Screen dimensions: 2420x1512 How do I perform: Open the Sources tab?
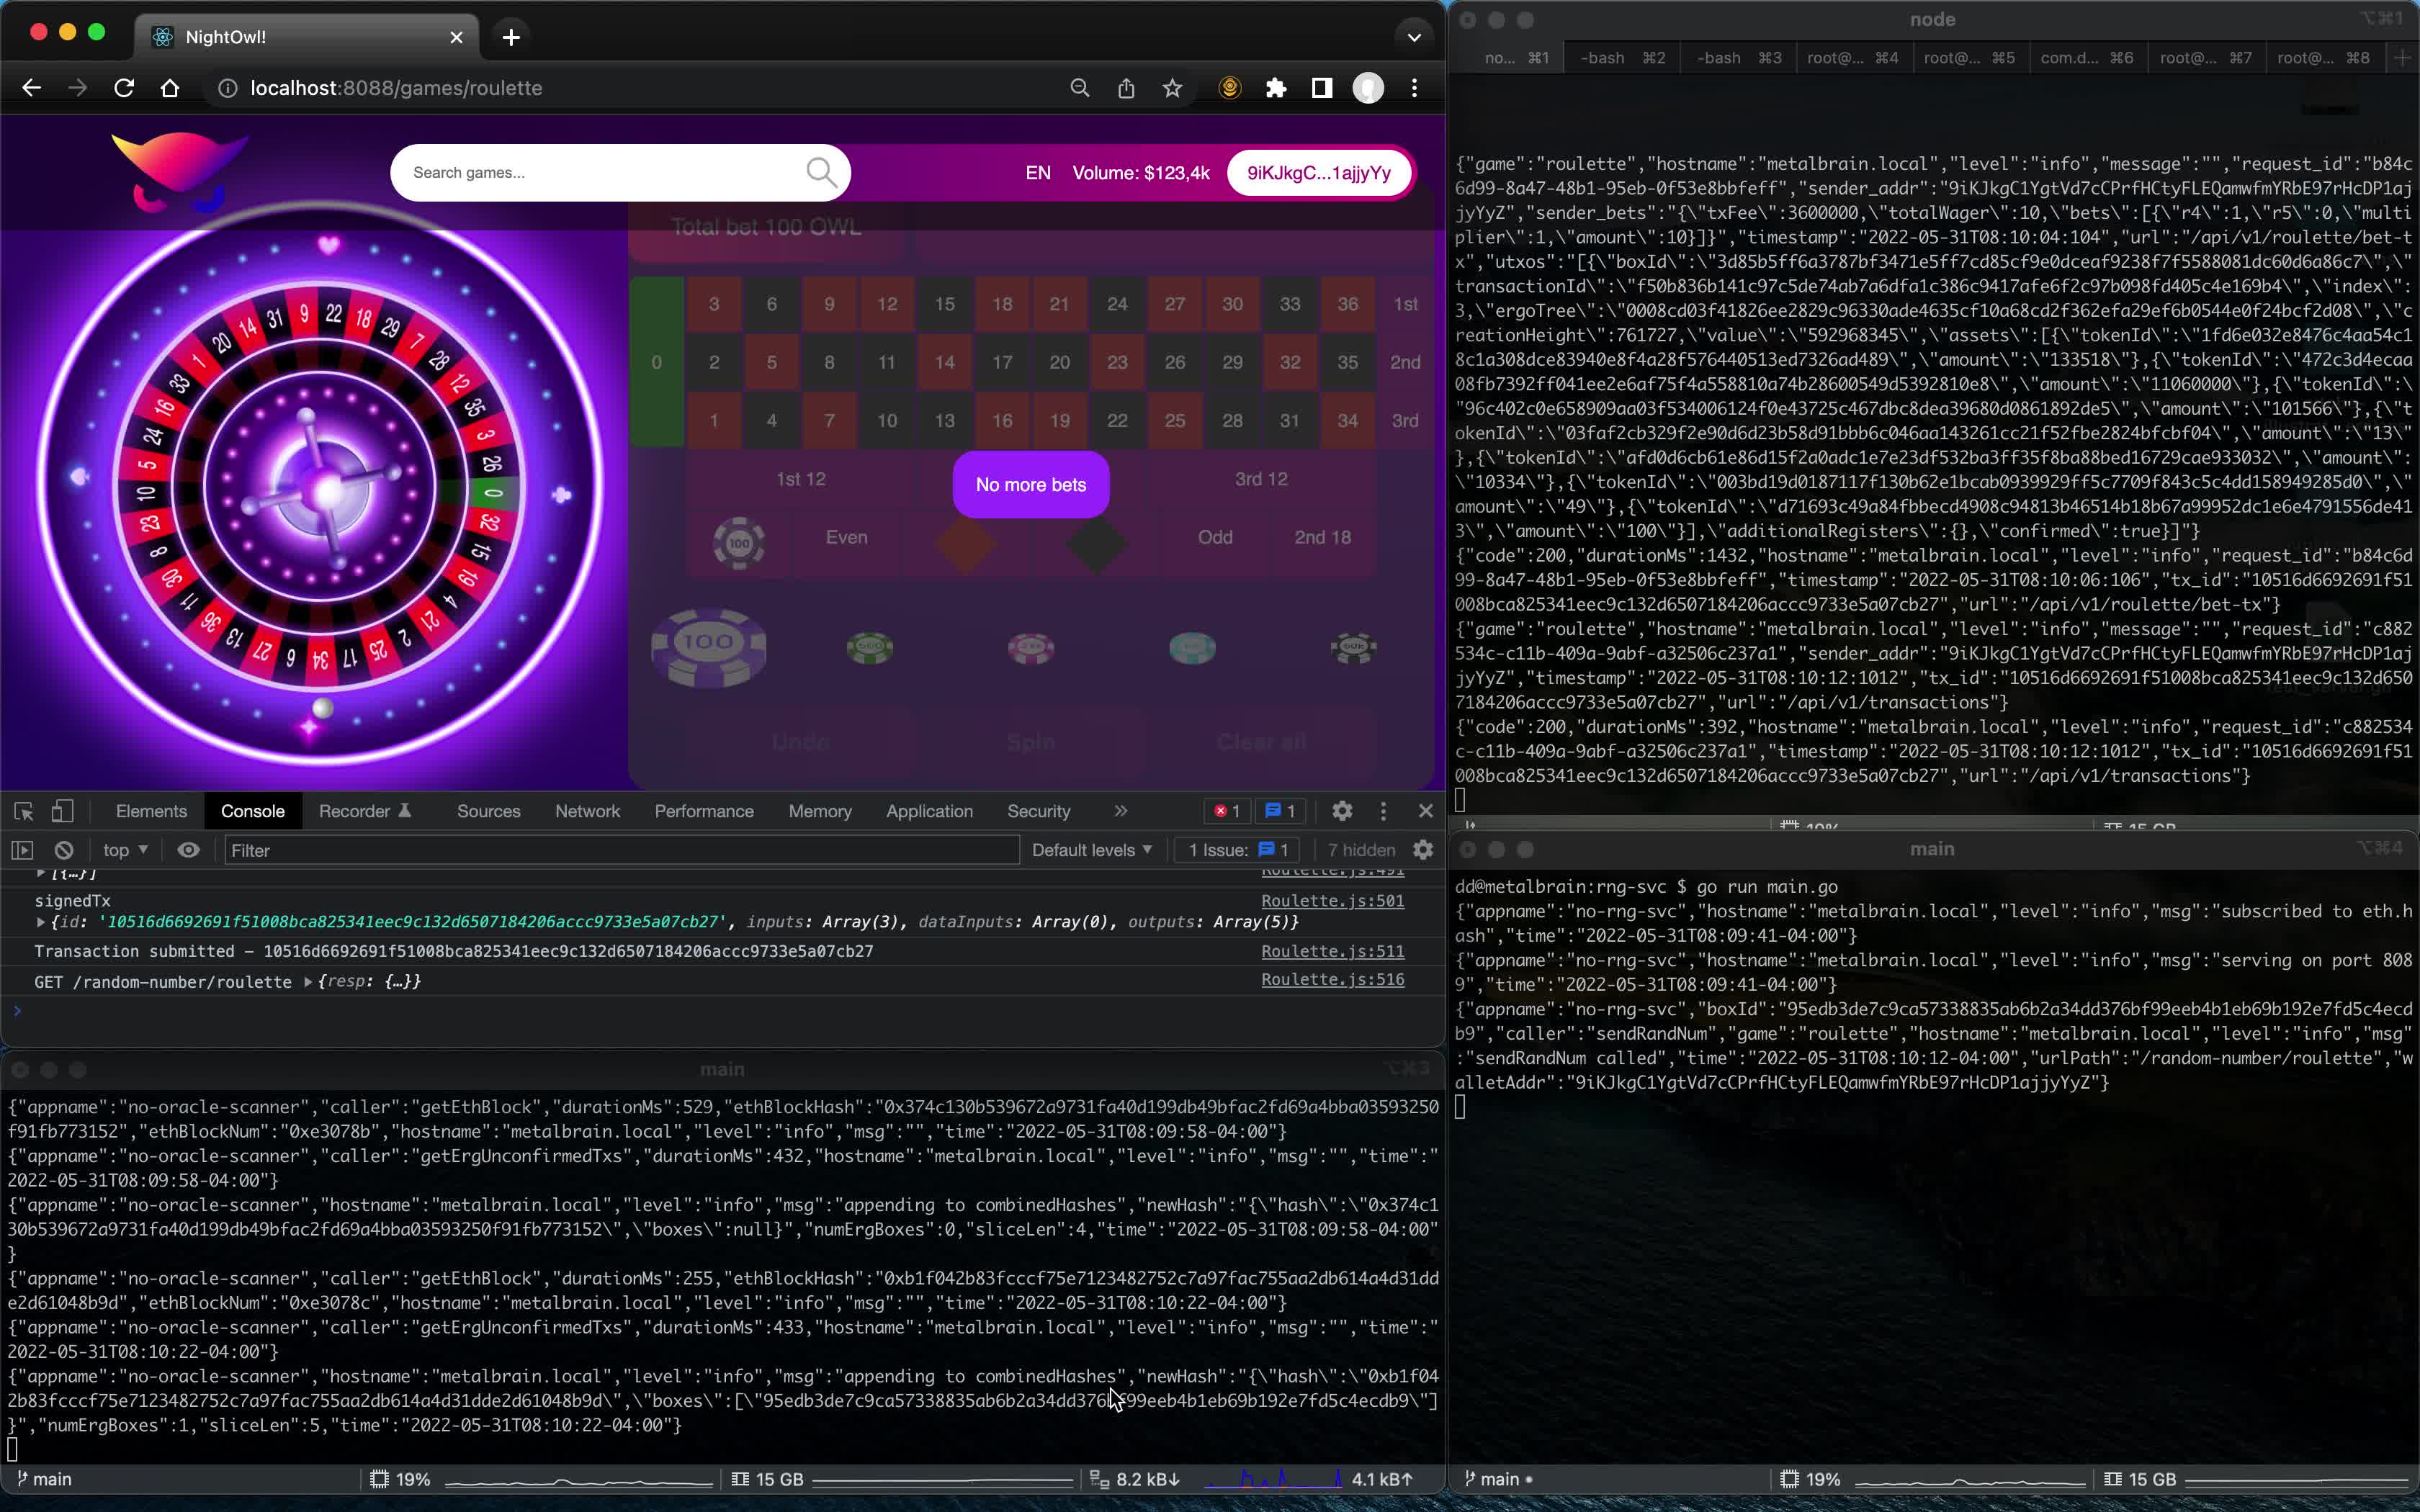pos(488,811)
